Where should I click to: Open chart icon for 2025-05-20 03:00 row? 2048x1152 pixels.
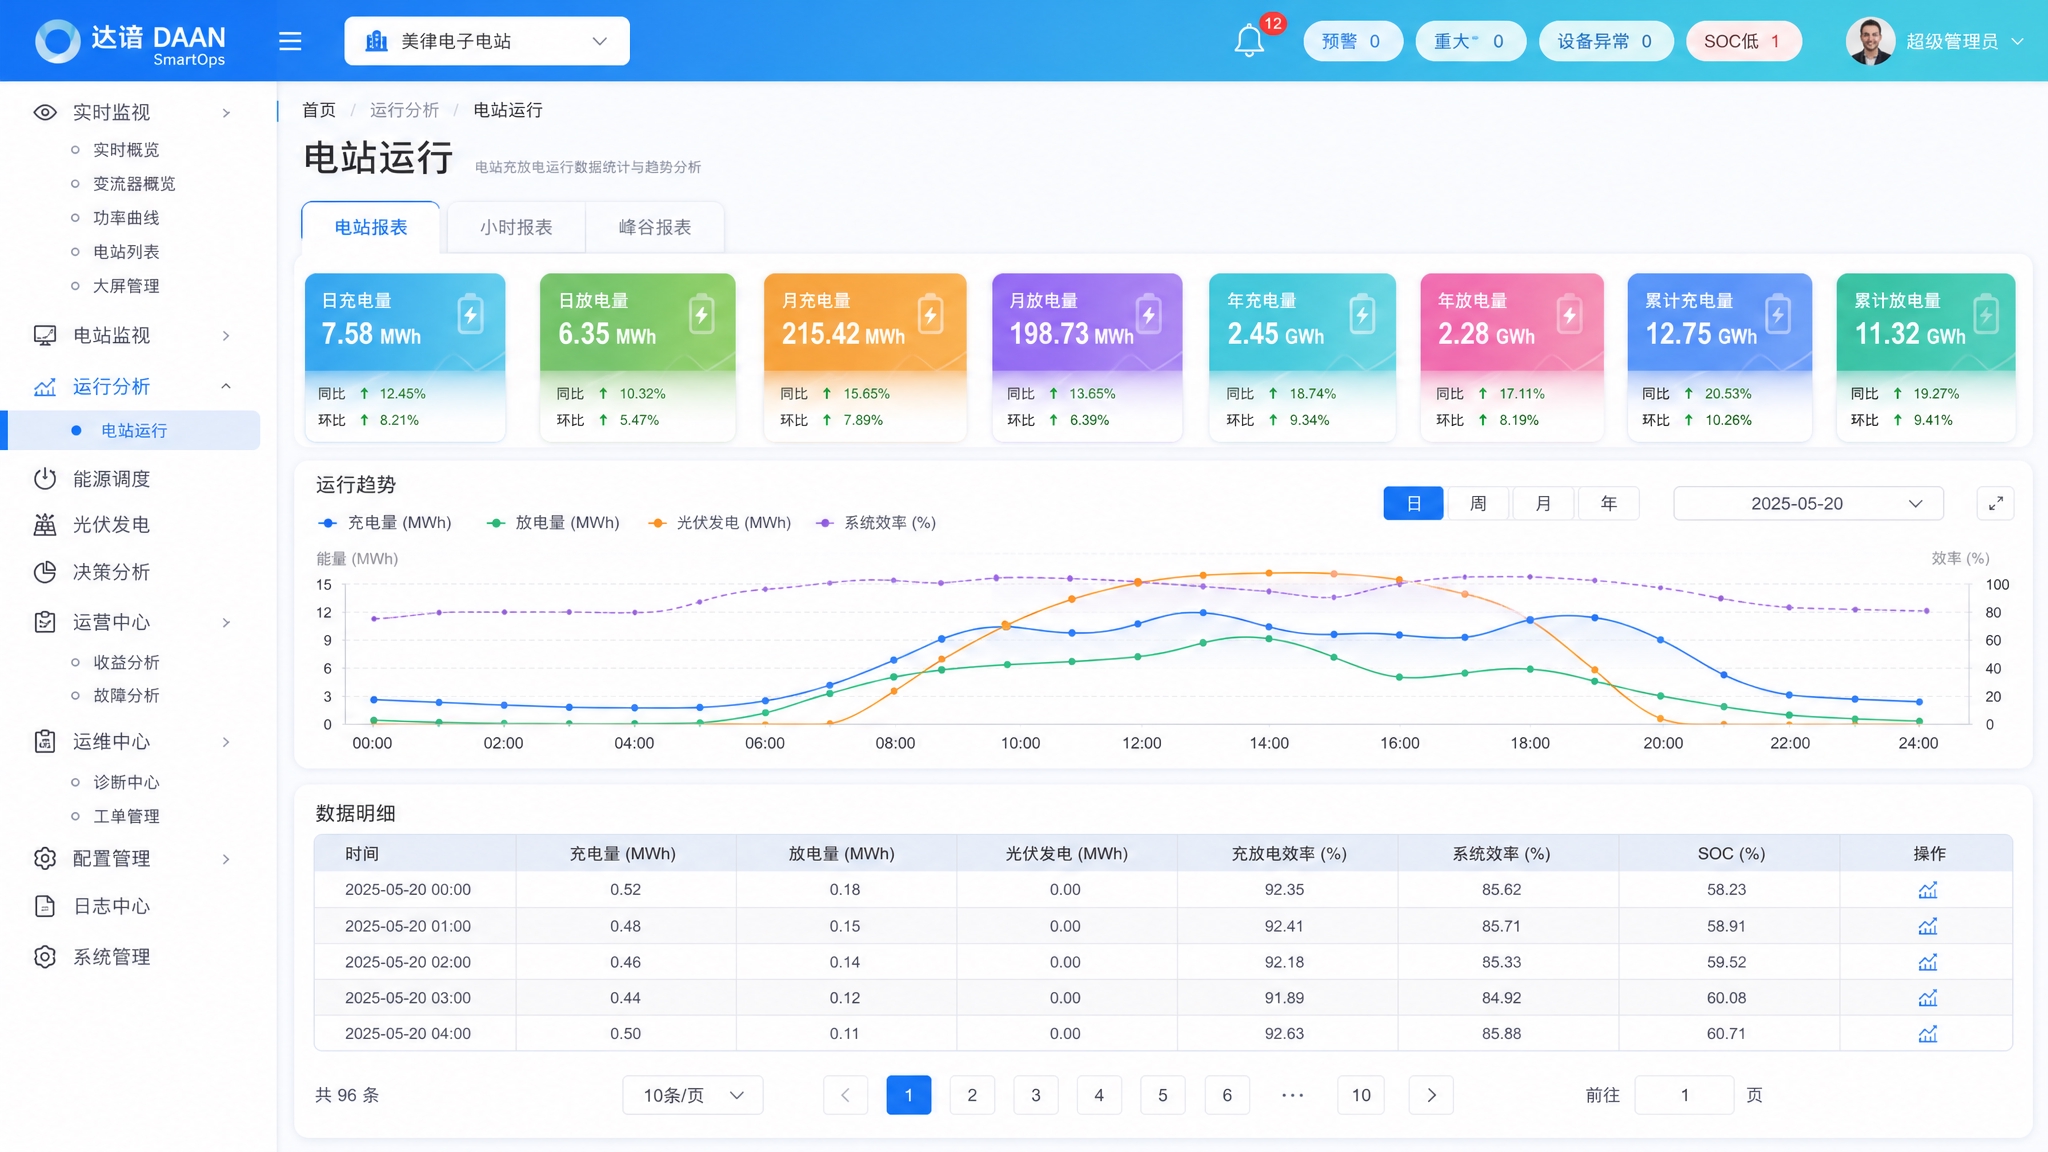1928,998
